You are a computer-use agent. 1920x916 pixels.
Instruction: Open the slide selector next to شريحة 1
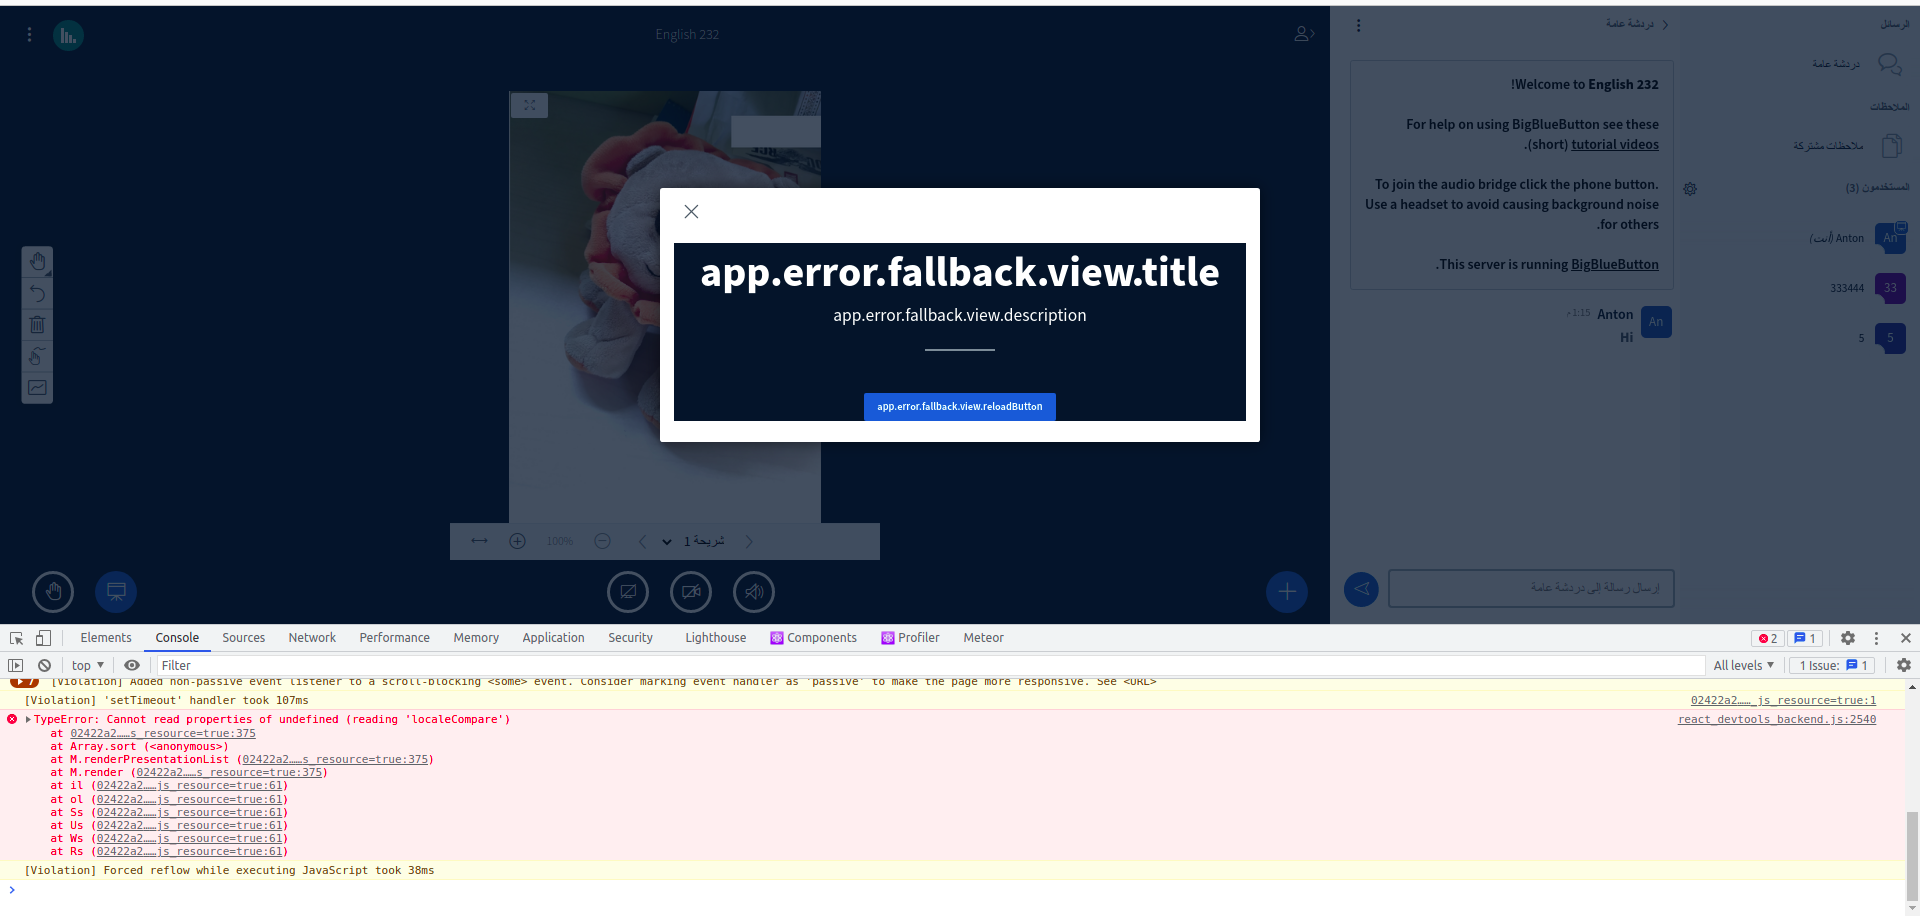point(665,541)
